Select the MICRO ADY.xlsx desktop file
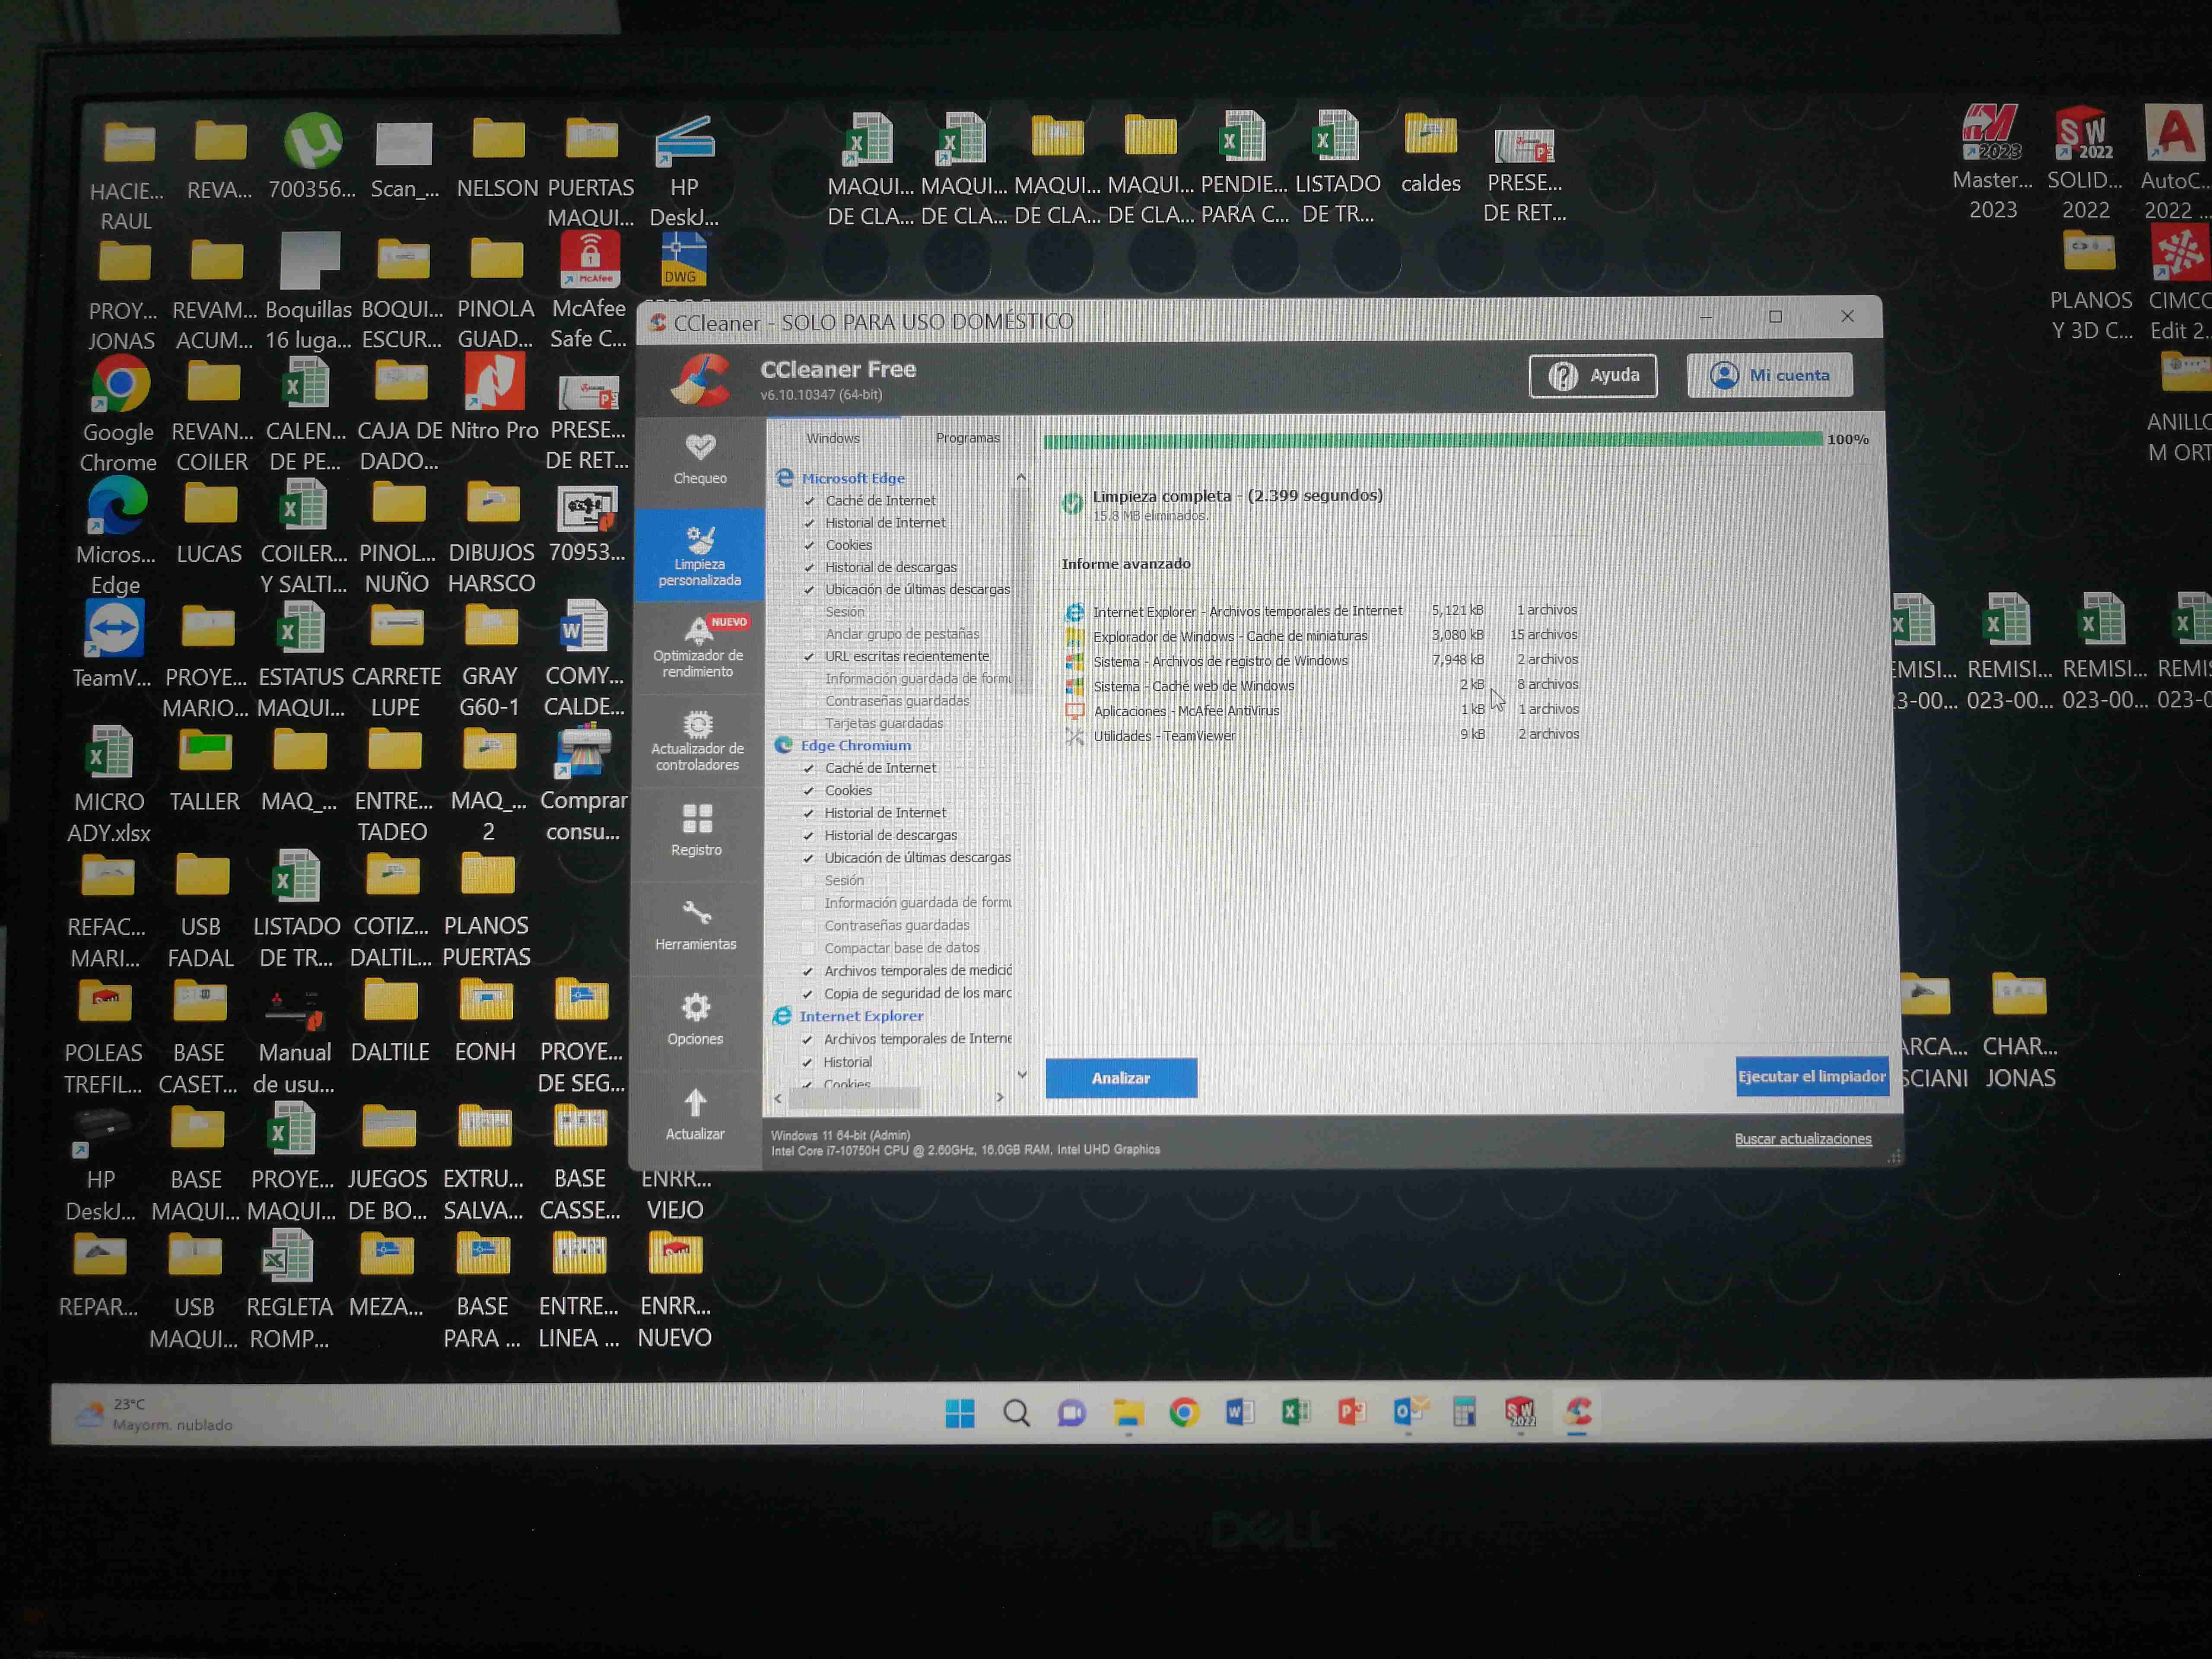The width and height of the screenshot is (2212, 1659). pyautogui.click(x=109, y=785)
